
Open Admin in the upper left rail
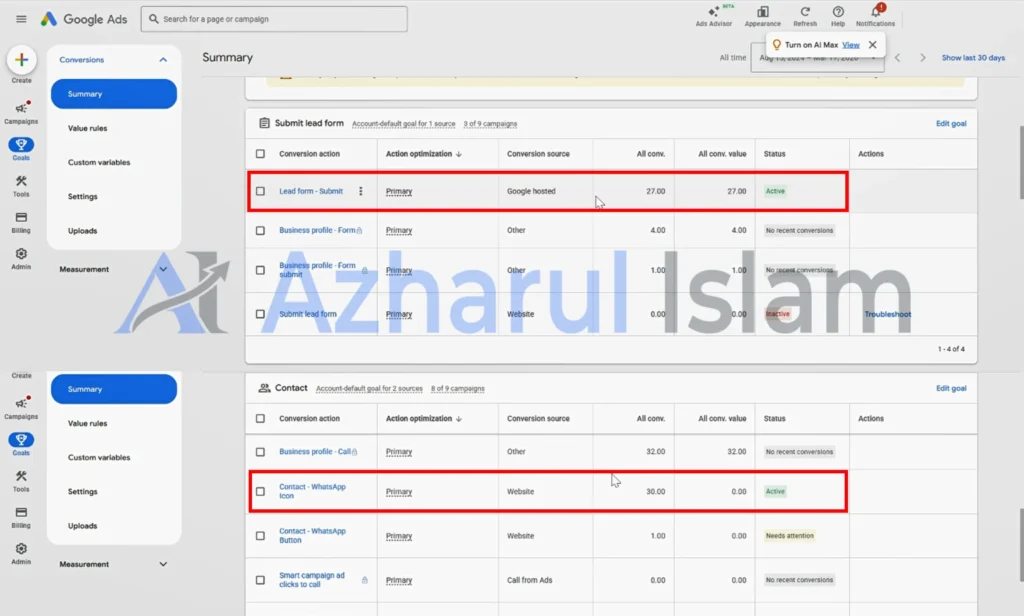coord(21,259)
